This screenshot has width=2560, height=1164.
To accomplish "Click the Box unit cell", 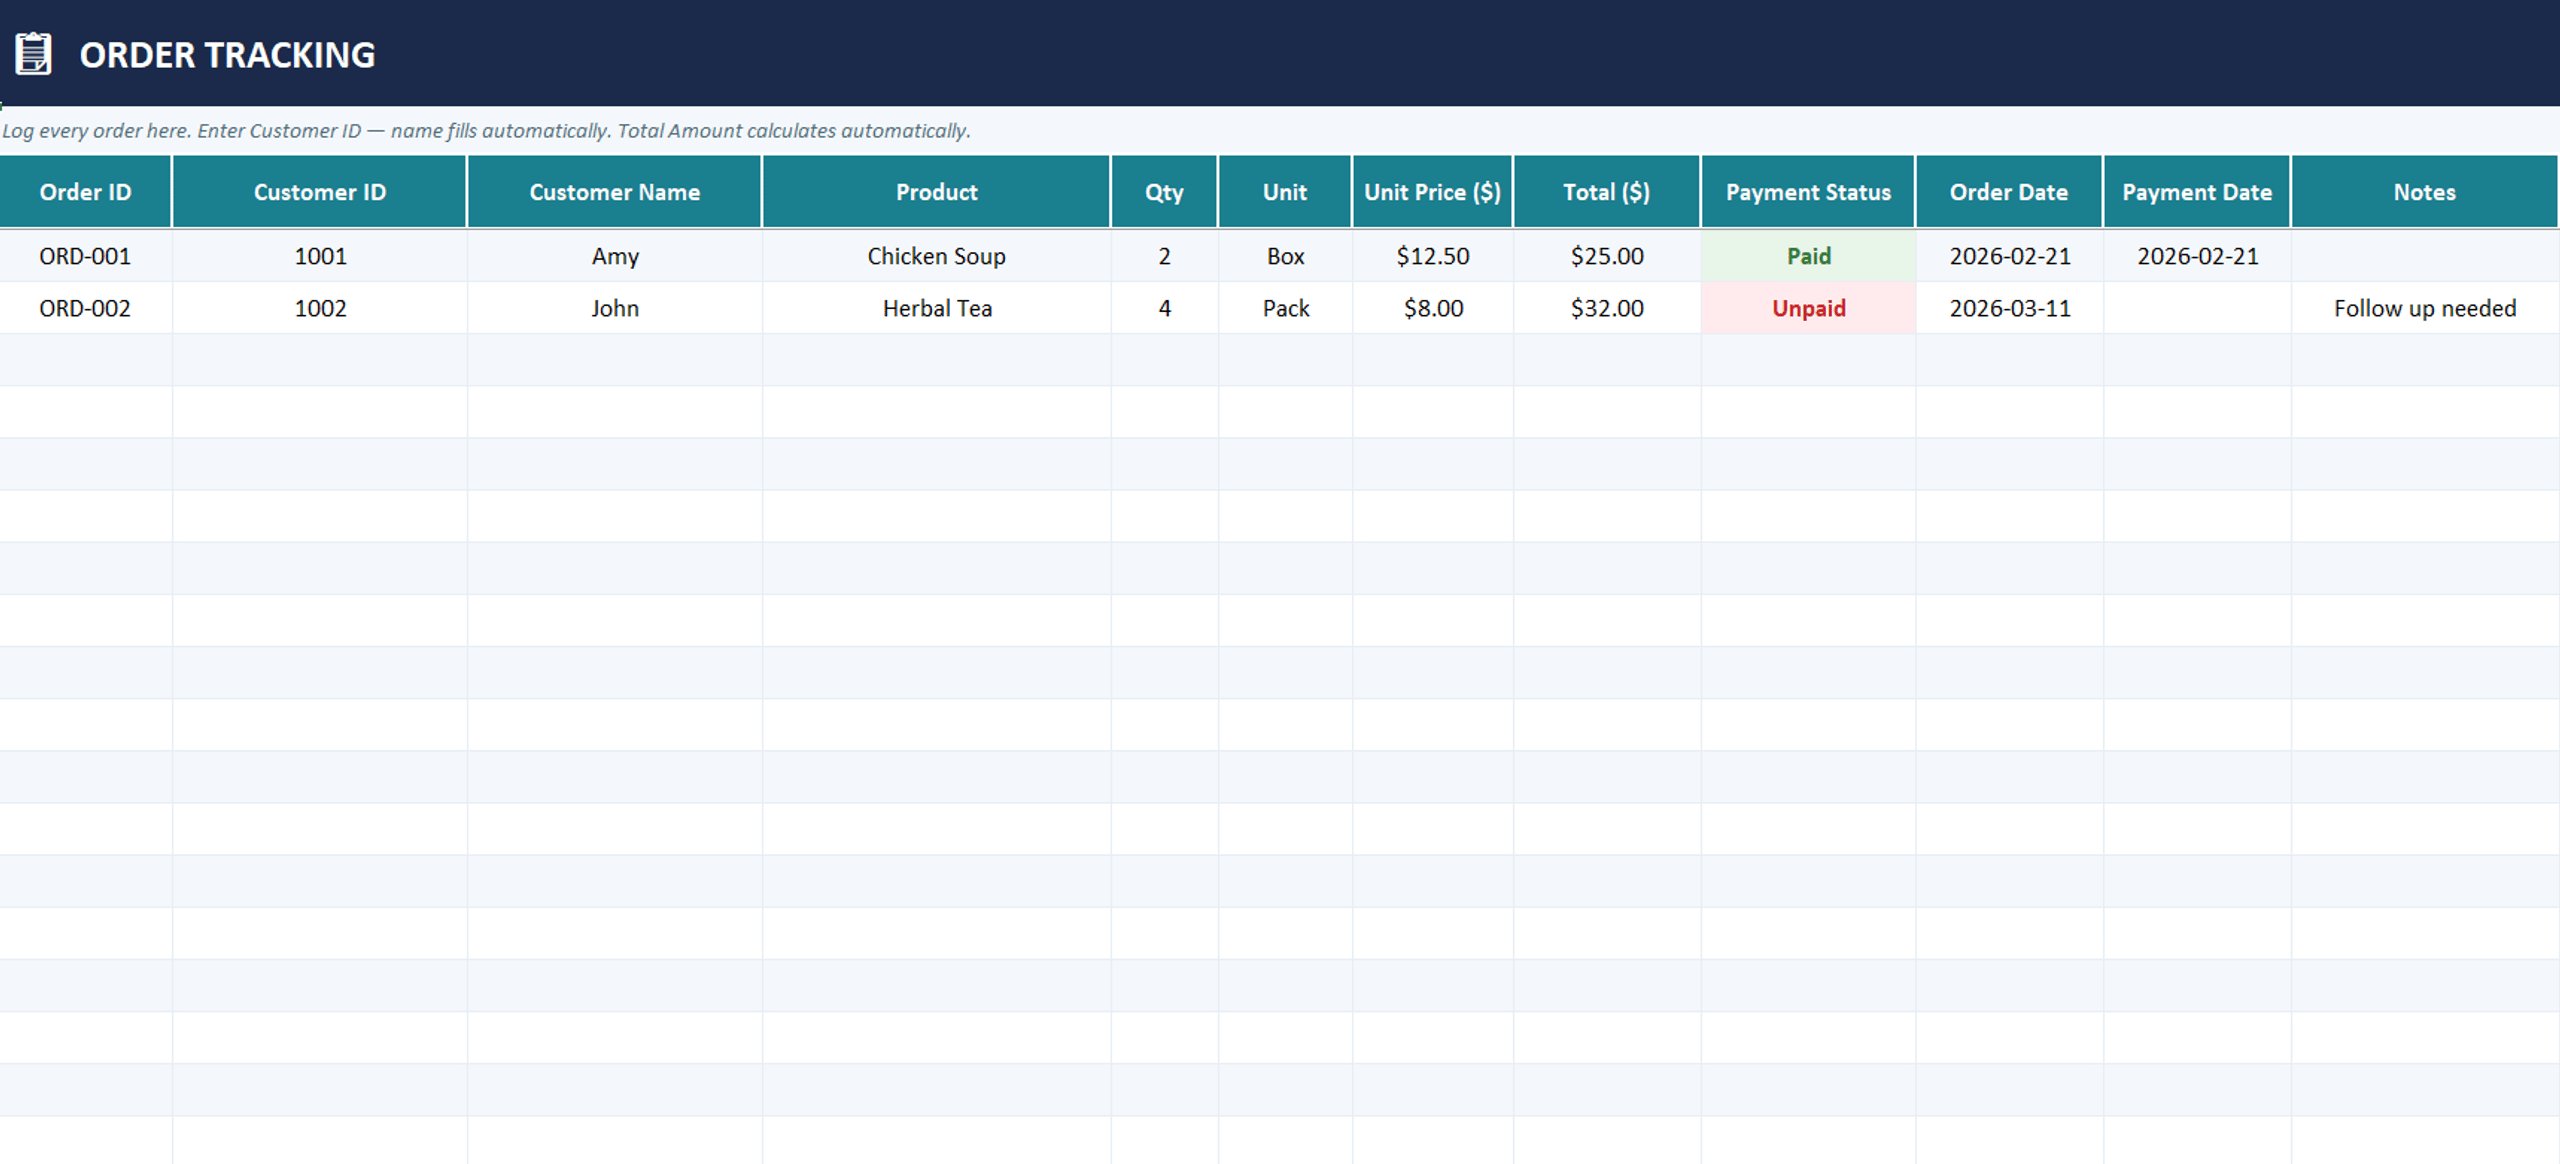I will point(1285,256).
